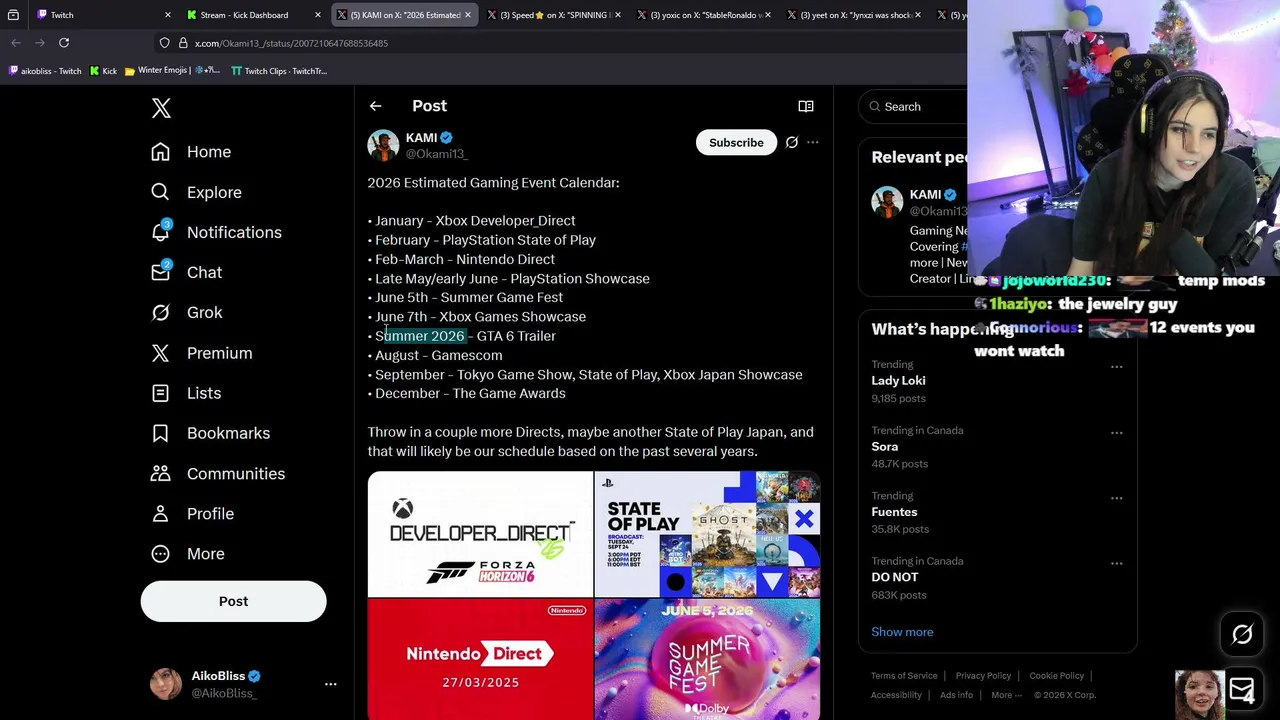This screenshot has width=1280, height=720.
Task: Switch to the Speed on X tab
Action: coord(553,15)
